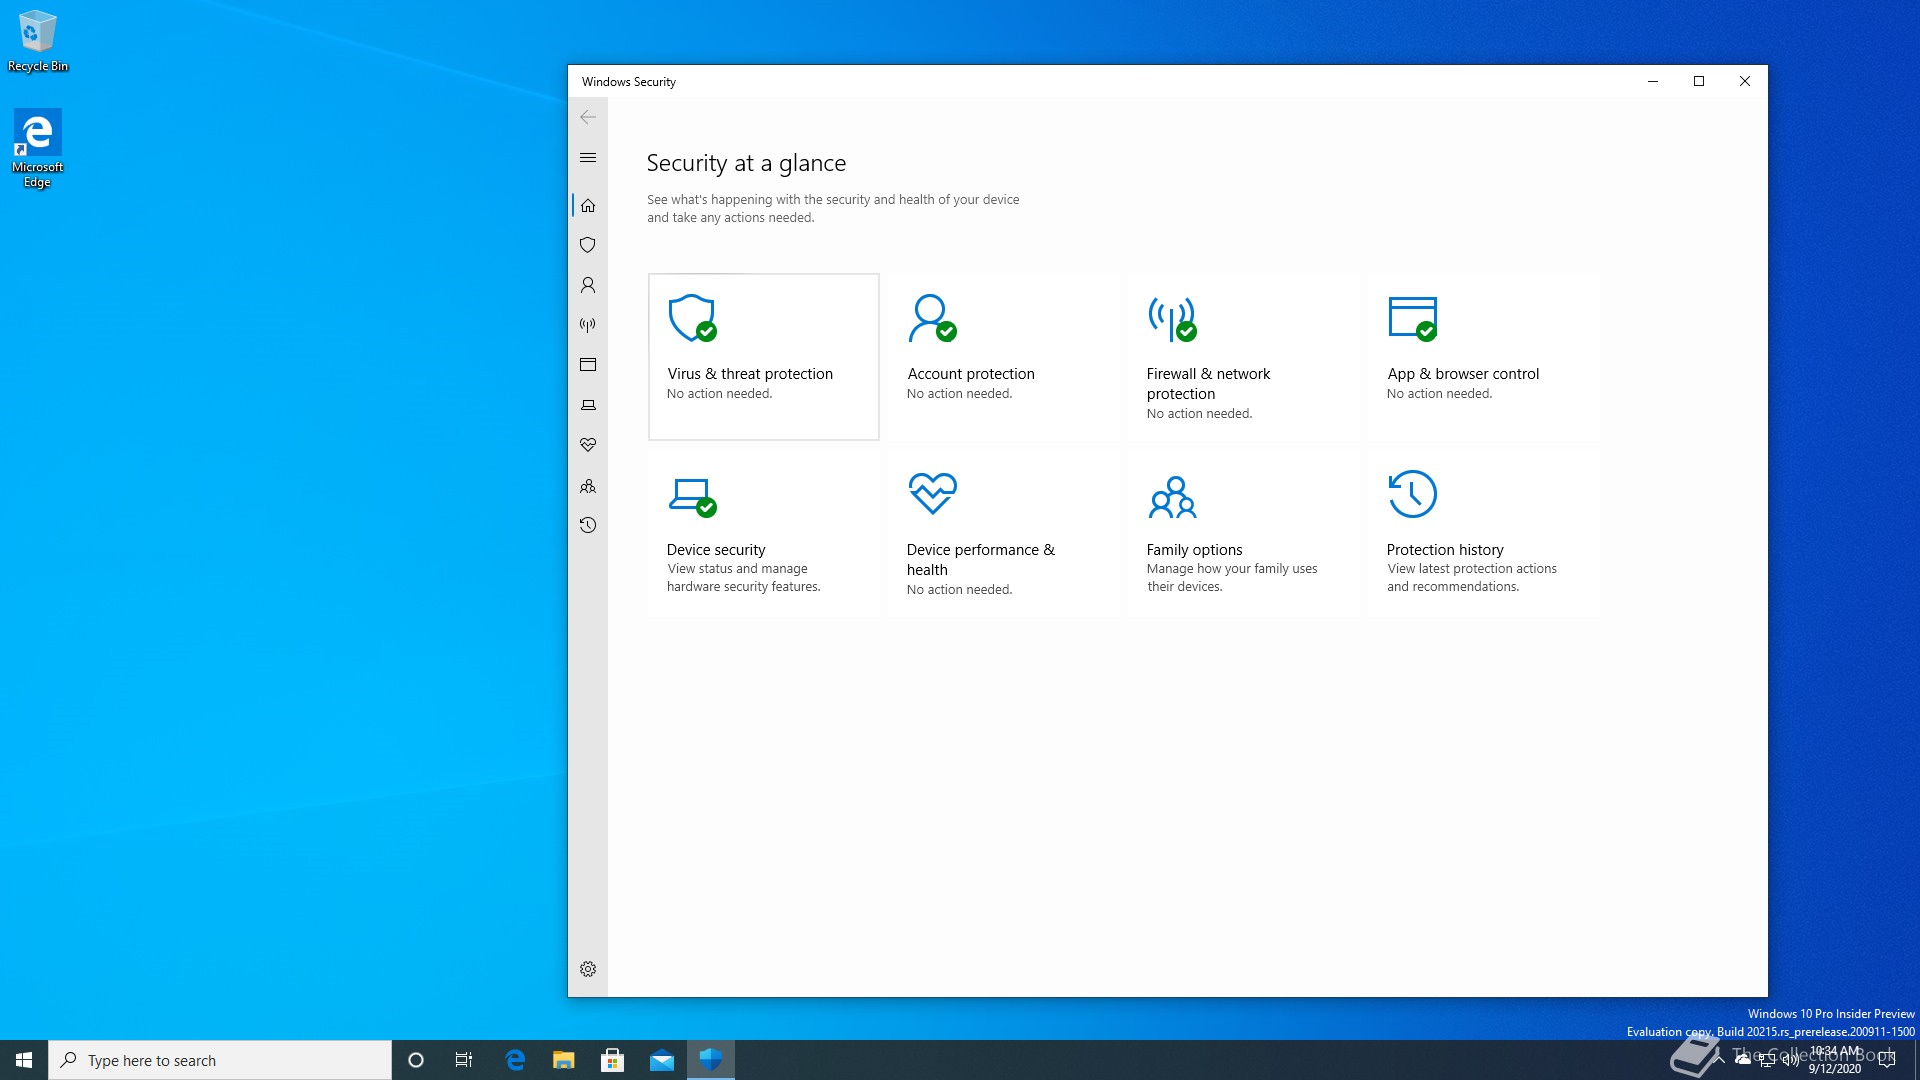Select Windows Security shield on taskbar

click(x=711, y=1060)
